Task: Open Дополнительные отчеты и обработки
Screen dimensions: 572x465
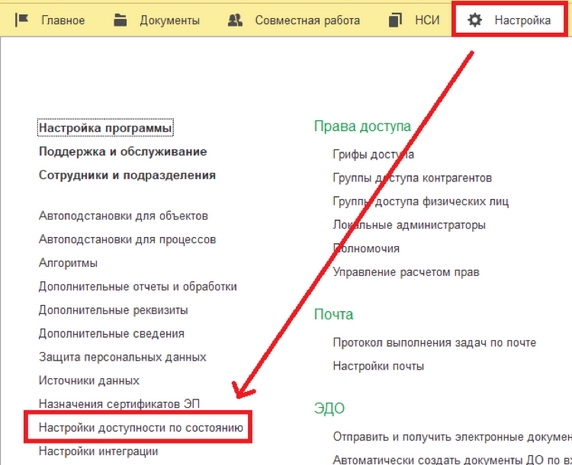Action: 138,287
